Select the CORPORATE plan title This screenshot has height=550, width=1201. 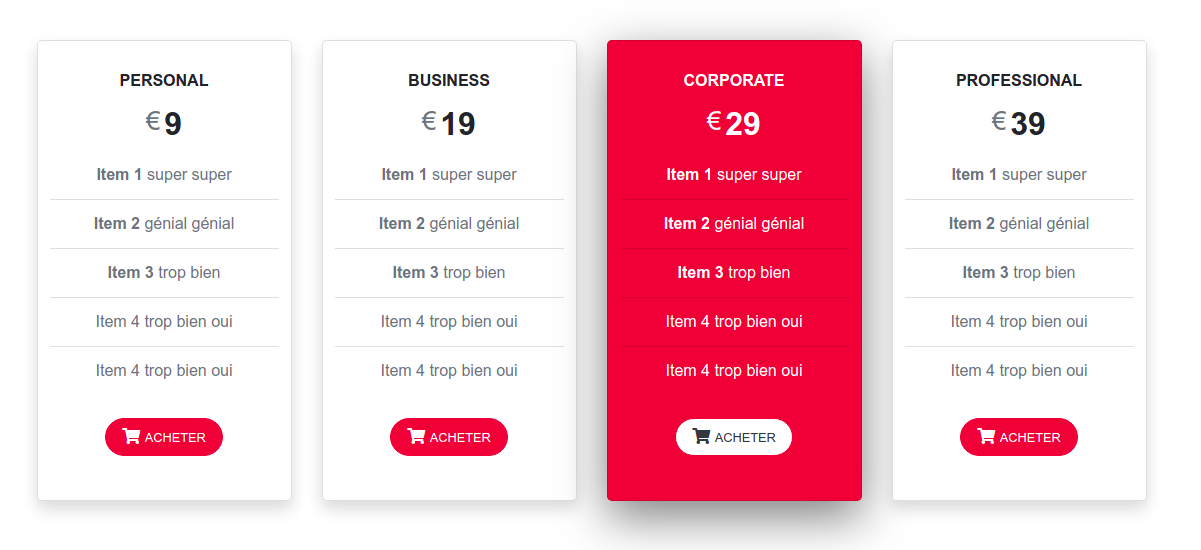coord(734,80)
